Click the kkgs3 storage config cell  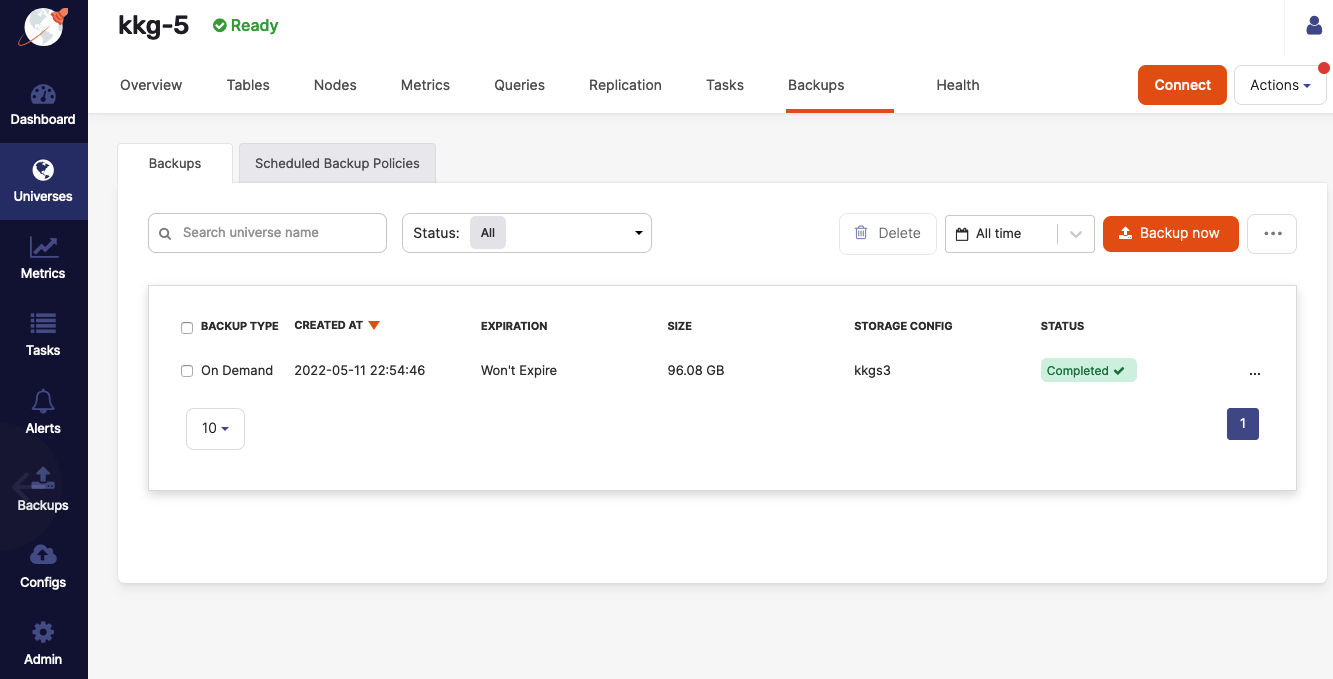872,371
